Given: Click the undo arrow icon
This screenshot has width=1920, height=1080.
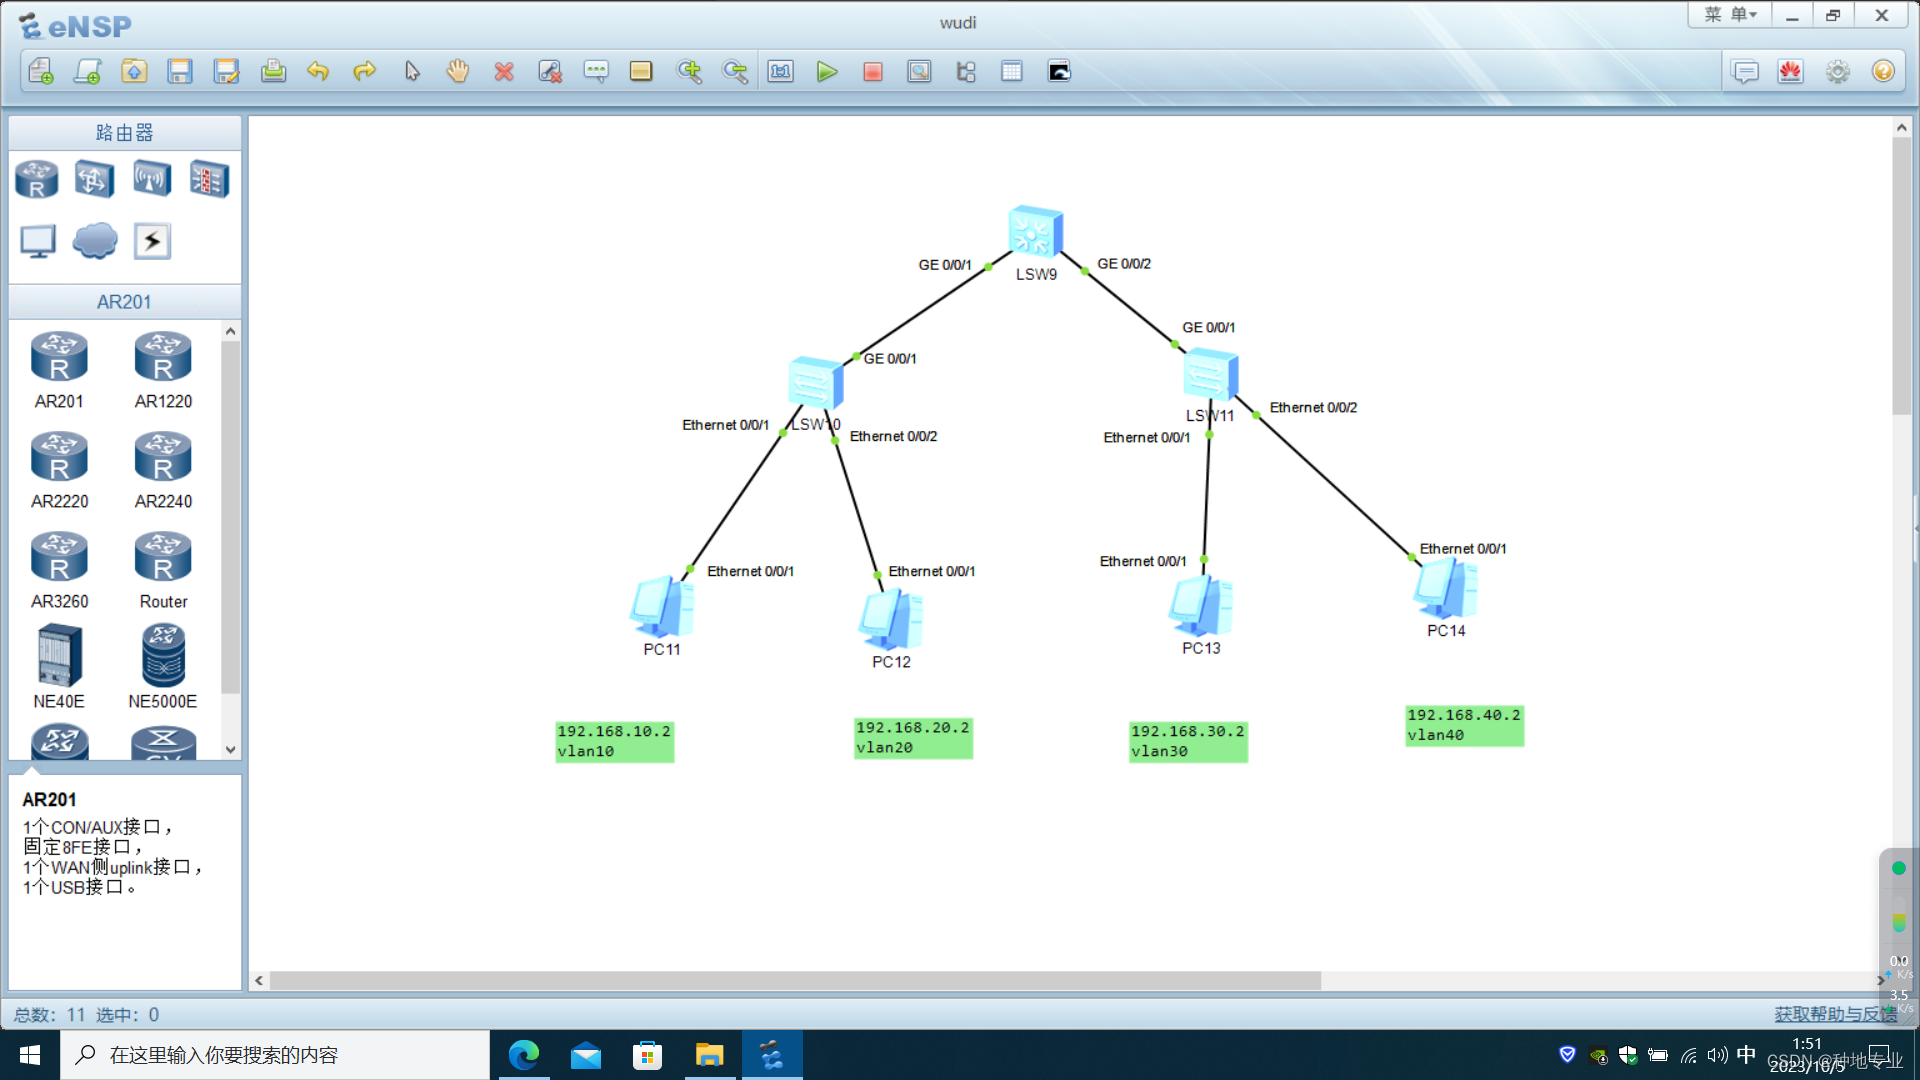Looking at the screenshot, I should coord(318,72).
